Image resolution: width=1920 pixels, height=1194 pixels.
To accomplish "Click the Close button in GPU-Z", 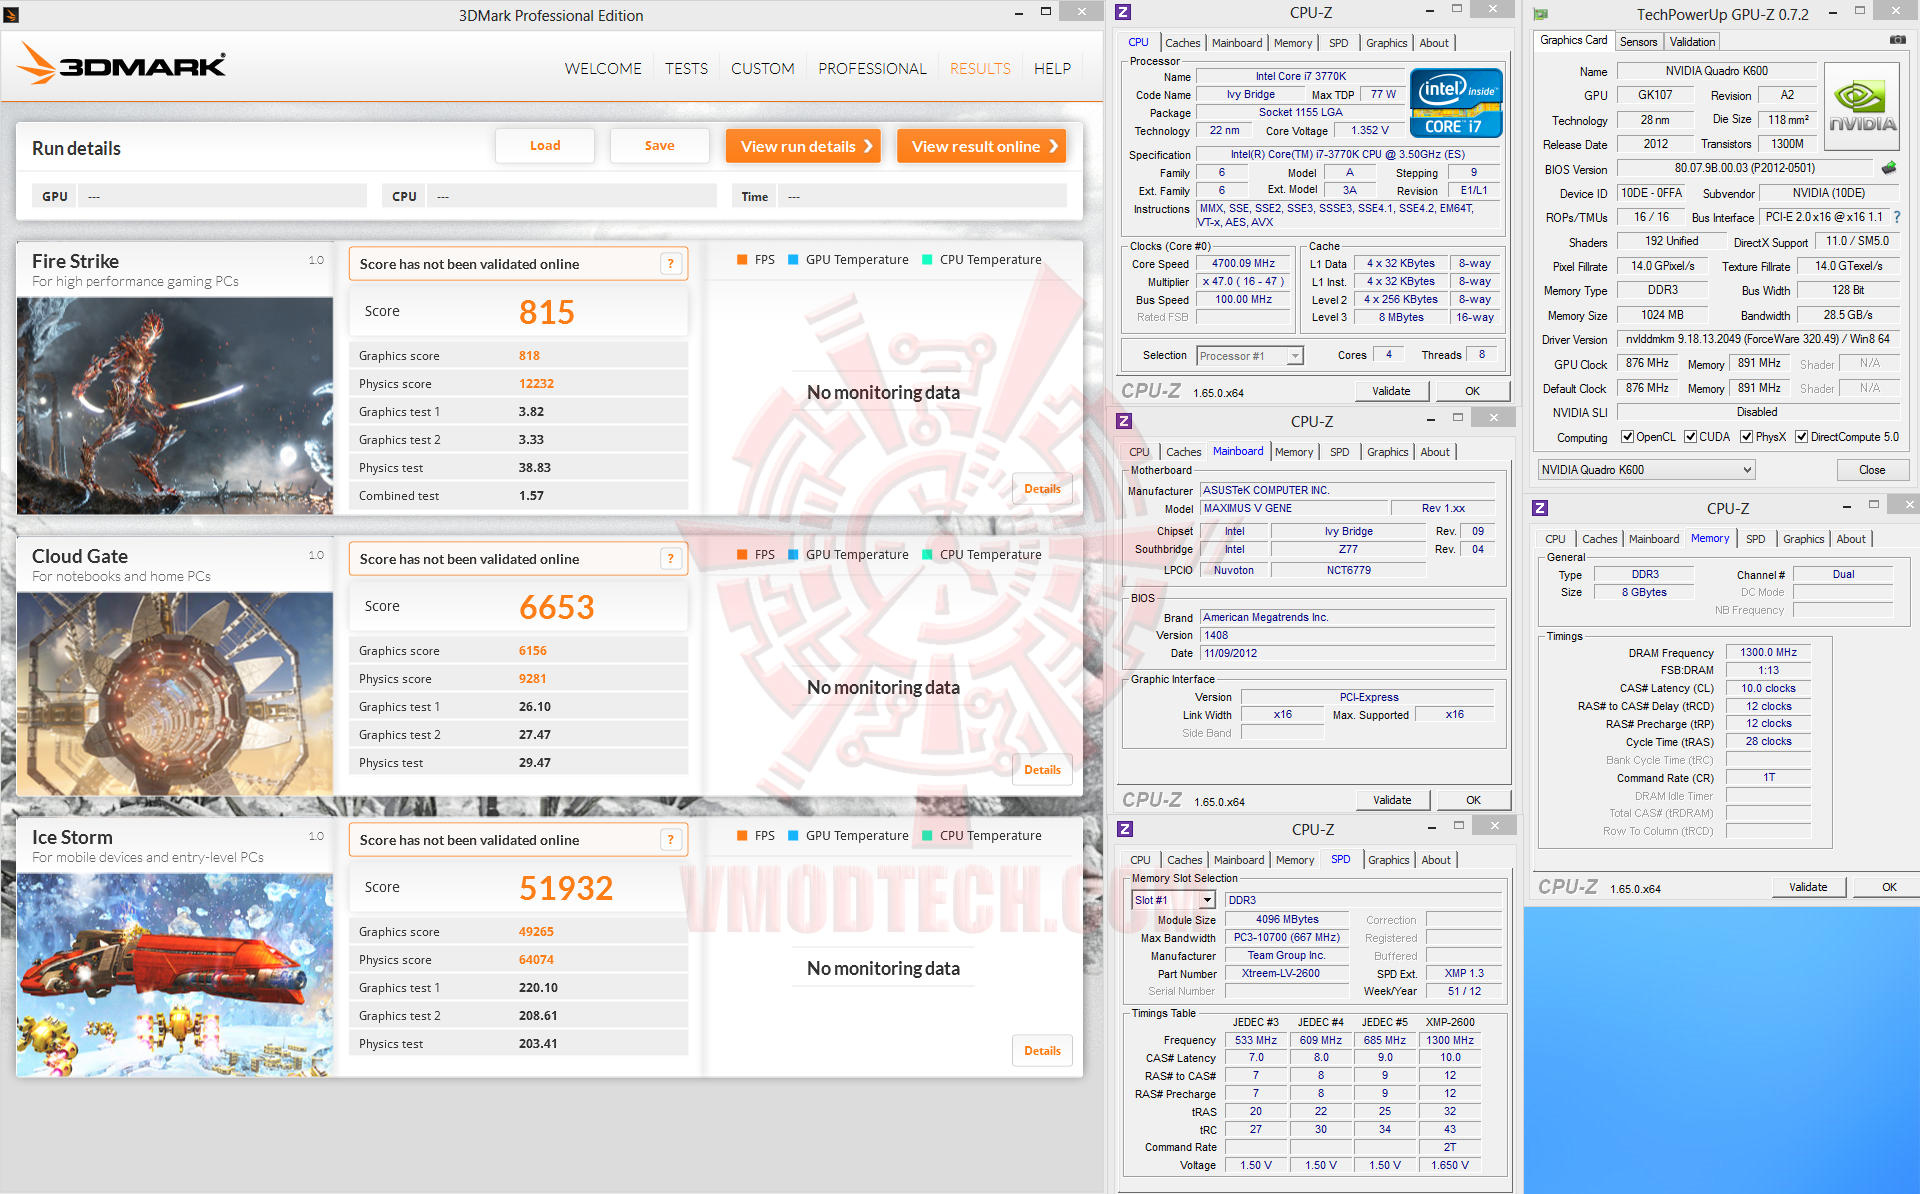I will (x=1872, y=470).
